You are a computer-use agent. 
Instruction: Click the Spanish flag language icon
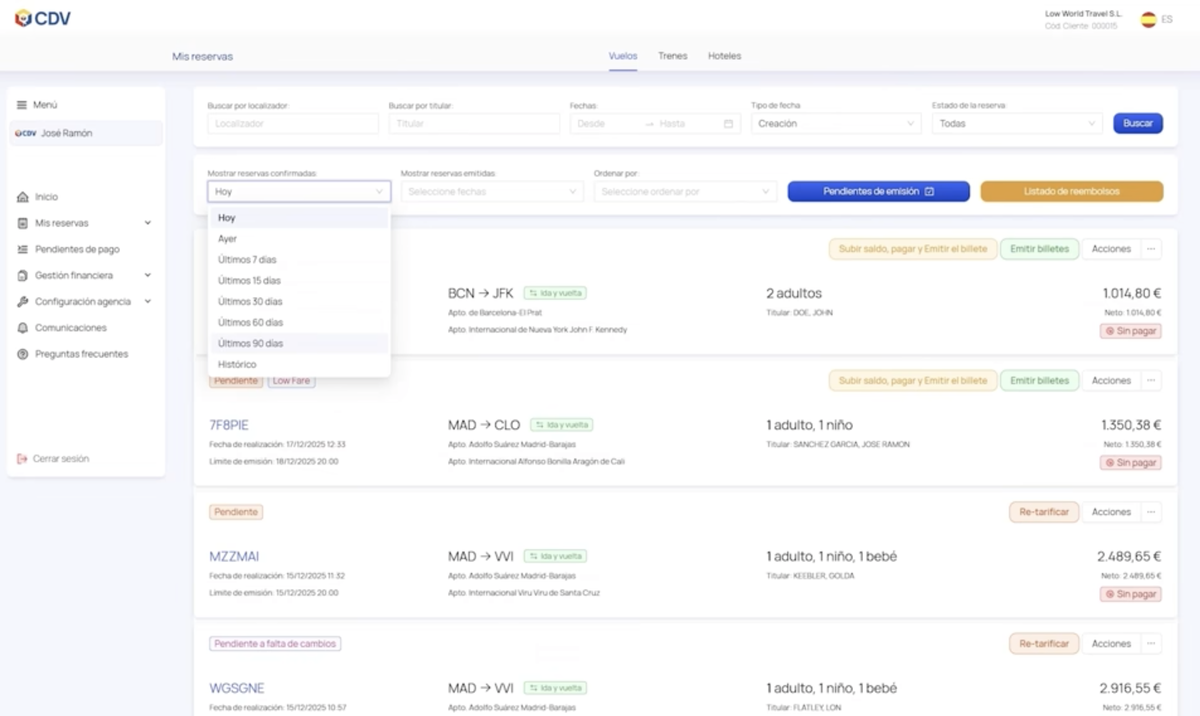coord(1149,19)
